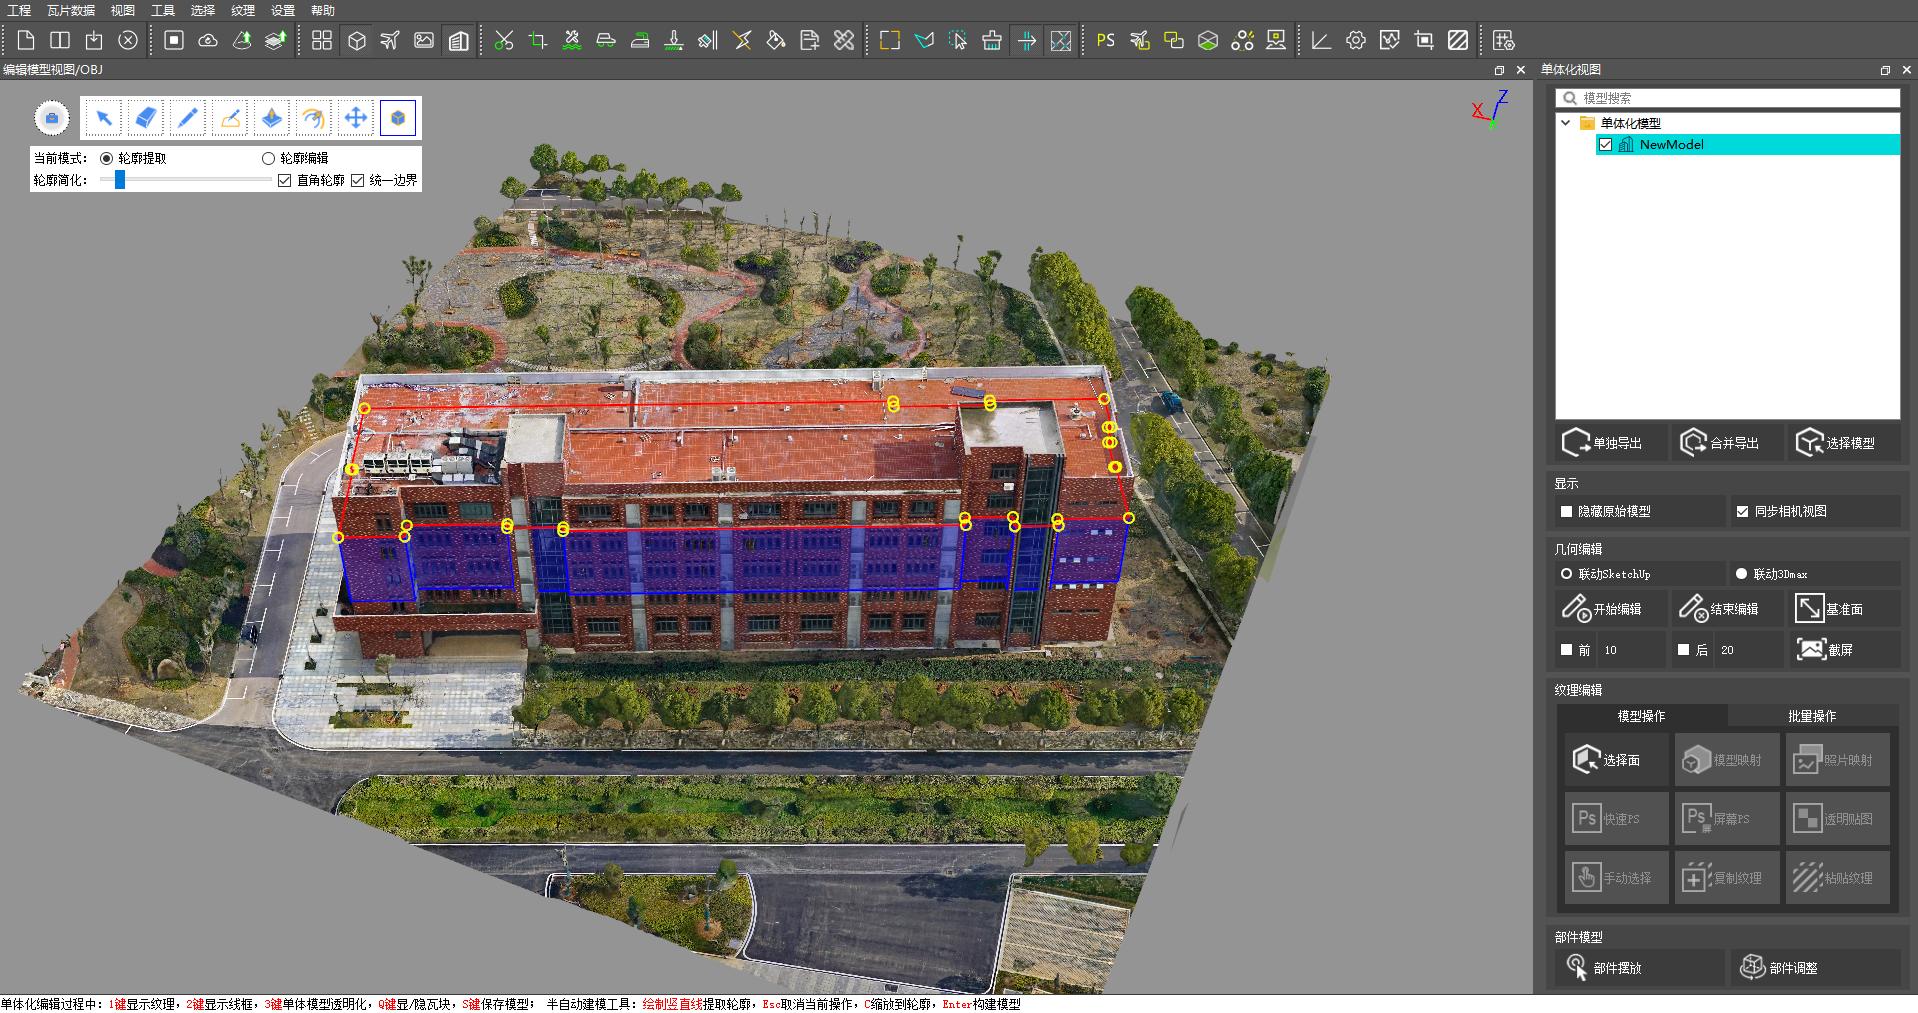Screen dimensions: 1918x1013
Task: Open the 工程 menu
Action: click(x=19, y=10)
